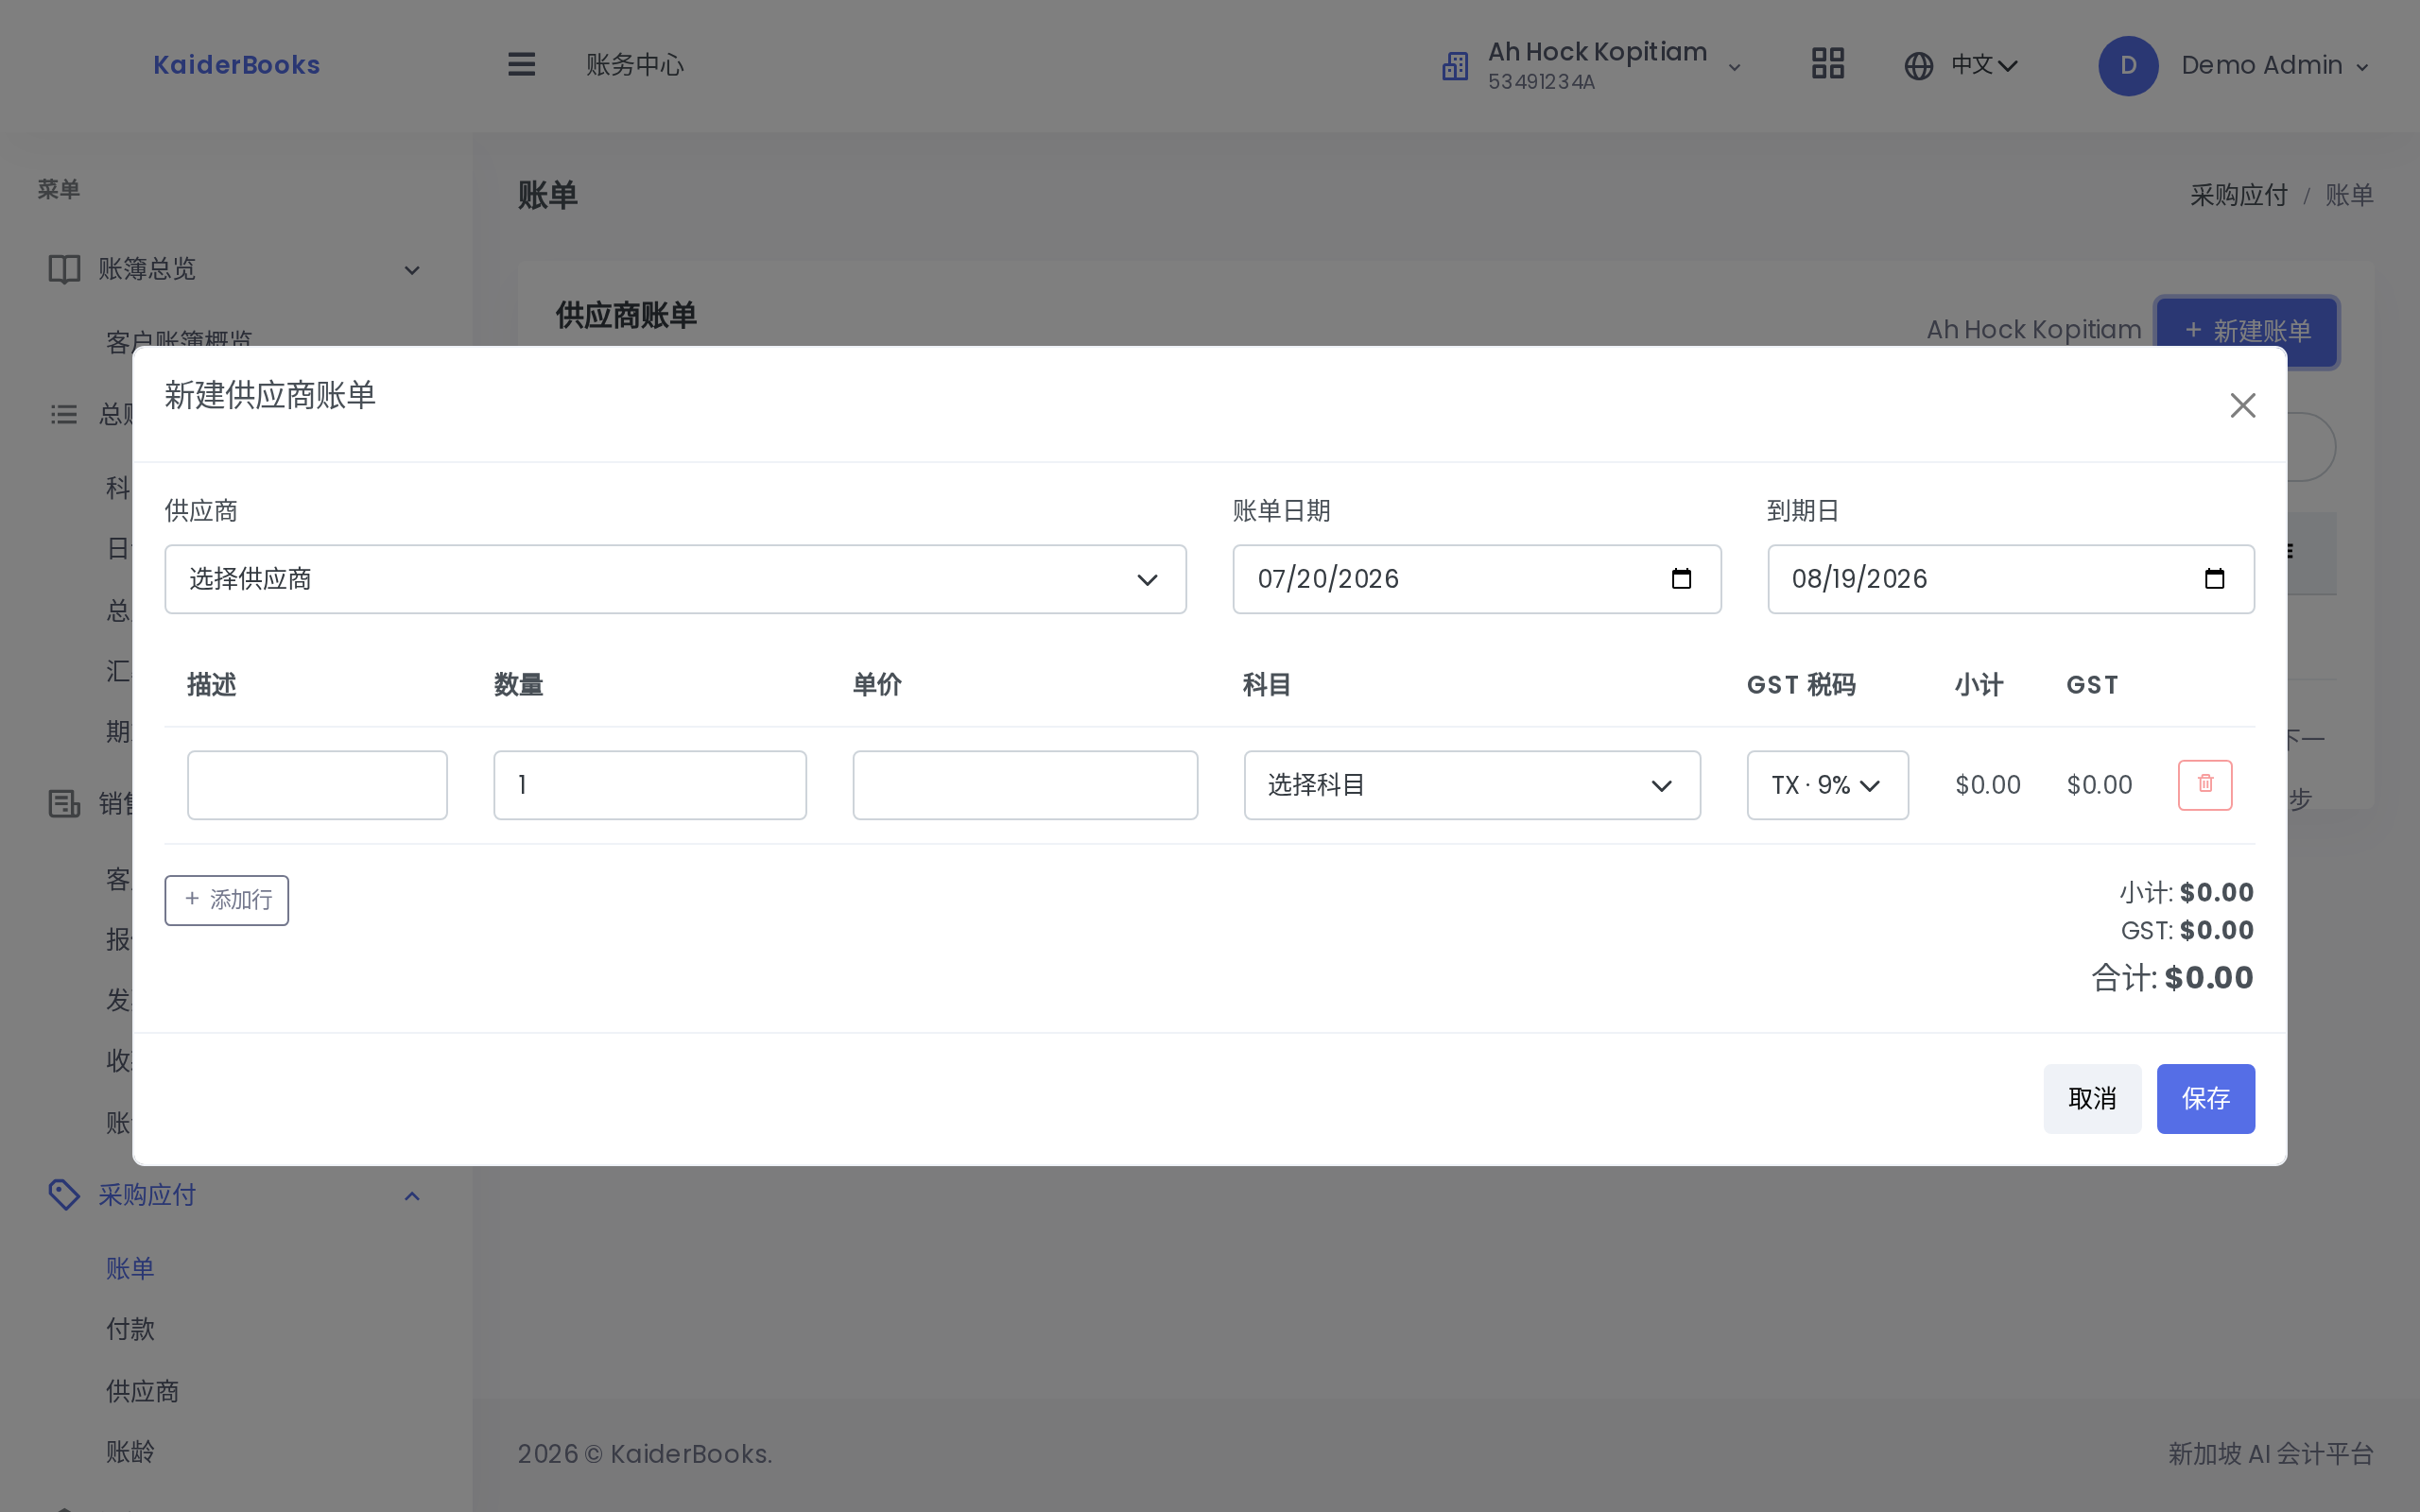The image size is (2420, 1512).
Task: Open calendar picker for 账单日期
Action: click(x=1681, y=579)
